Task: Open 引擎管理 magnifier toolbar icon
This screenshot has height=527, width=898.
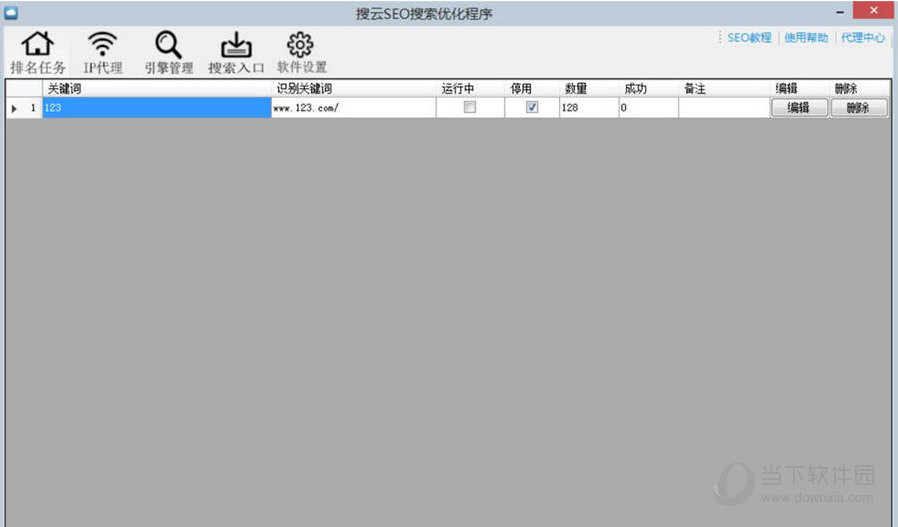Action: [x=168, y=52]
